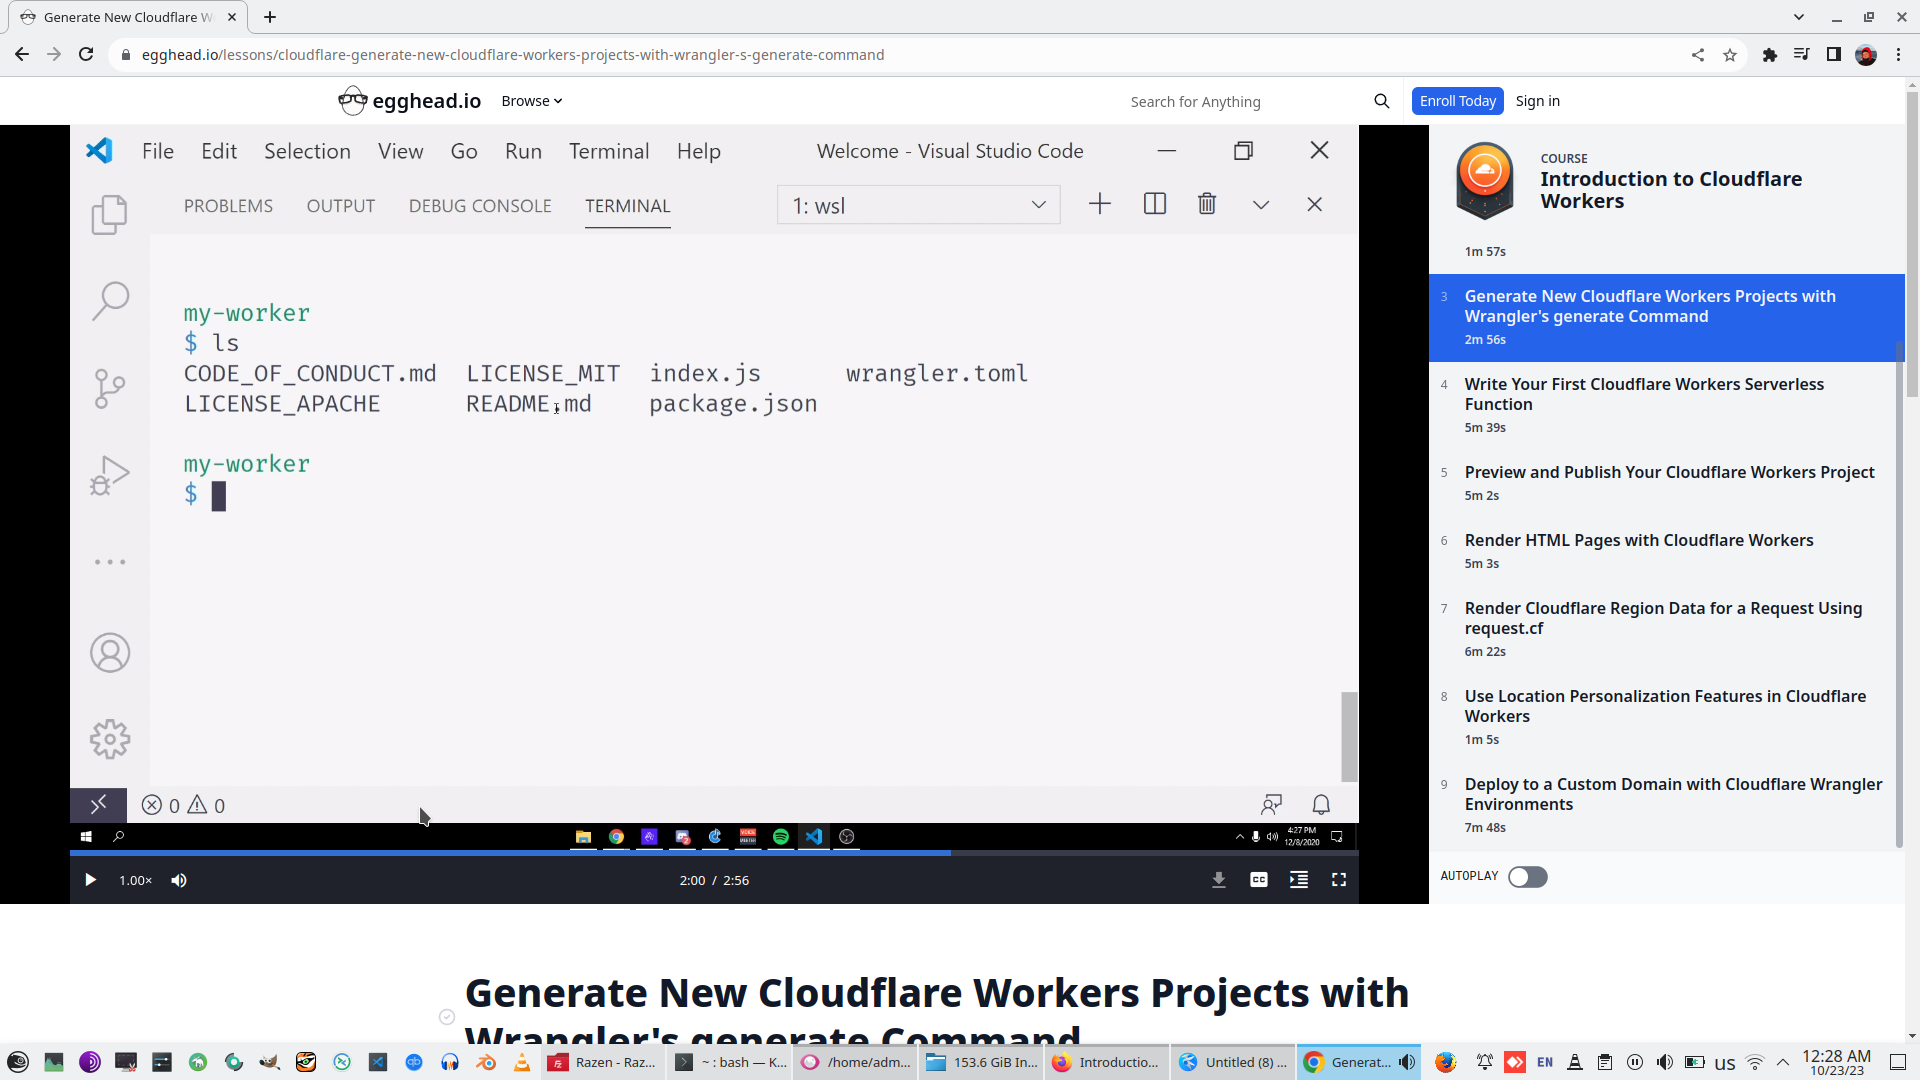The width and height of the screenshot is (1920, 1080).
Task: Download the lesson video
Action: 1219,880
